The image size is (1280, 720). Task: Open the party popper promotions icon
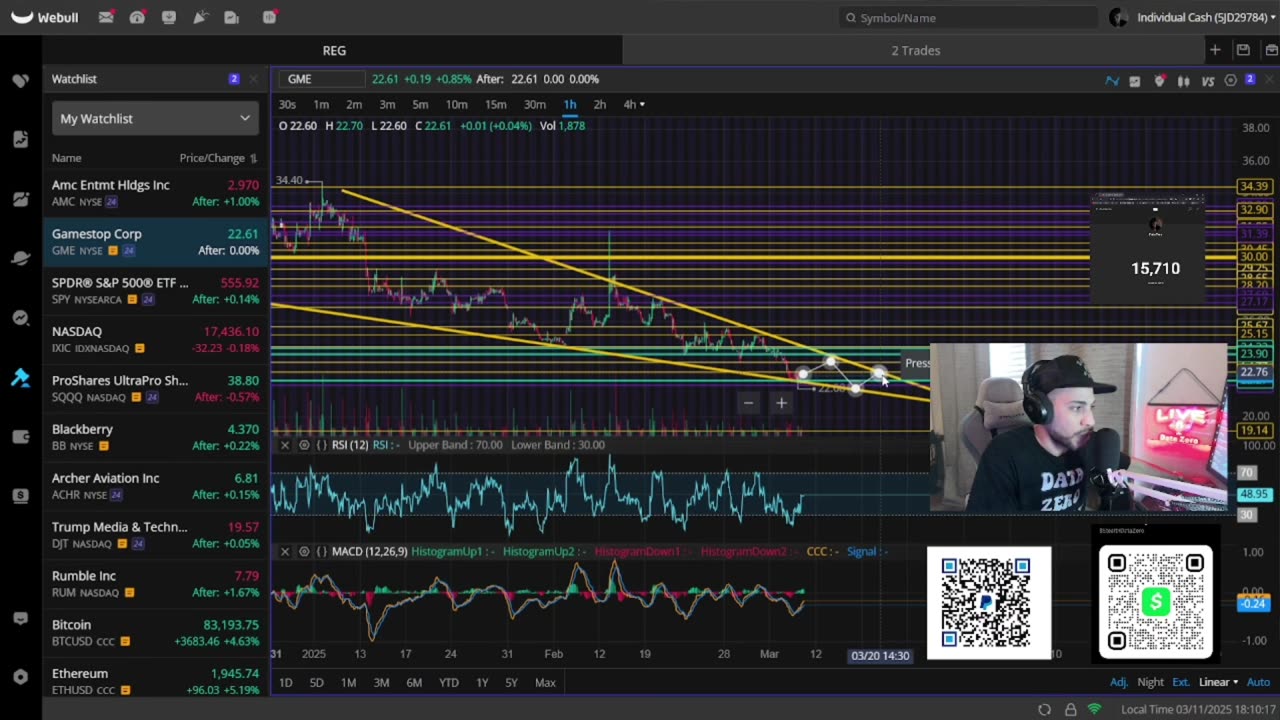point(201,17)
